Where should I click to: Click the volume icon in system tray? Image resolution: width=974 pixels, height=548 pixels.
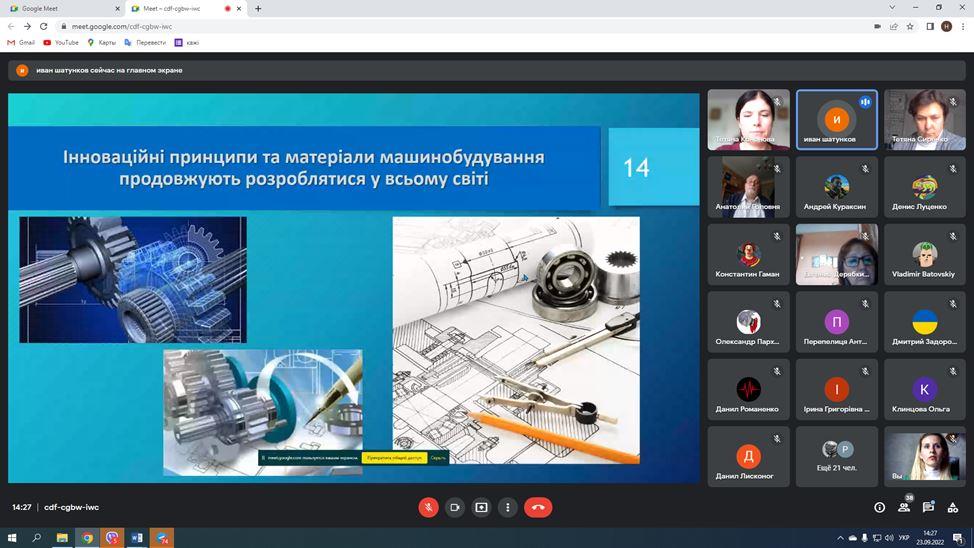click(x=889, y=538)
